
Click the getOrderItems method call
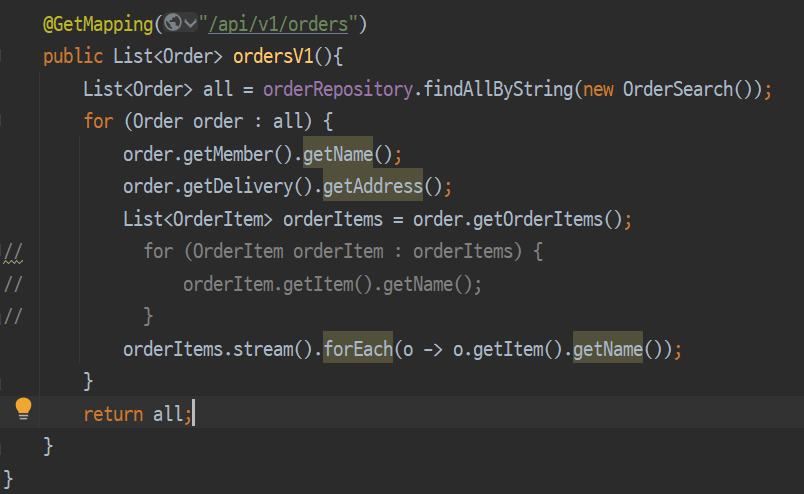tap(537, 220)
